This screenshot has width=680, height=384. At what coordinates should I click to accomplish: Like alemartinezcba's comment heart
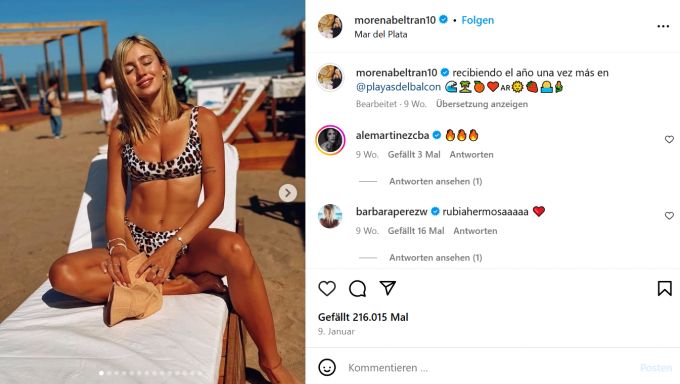click(669, 139)
